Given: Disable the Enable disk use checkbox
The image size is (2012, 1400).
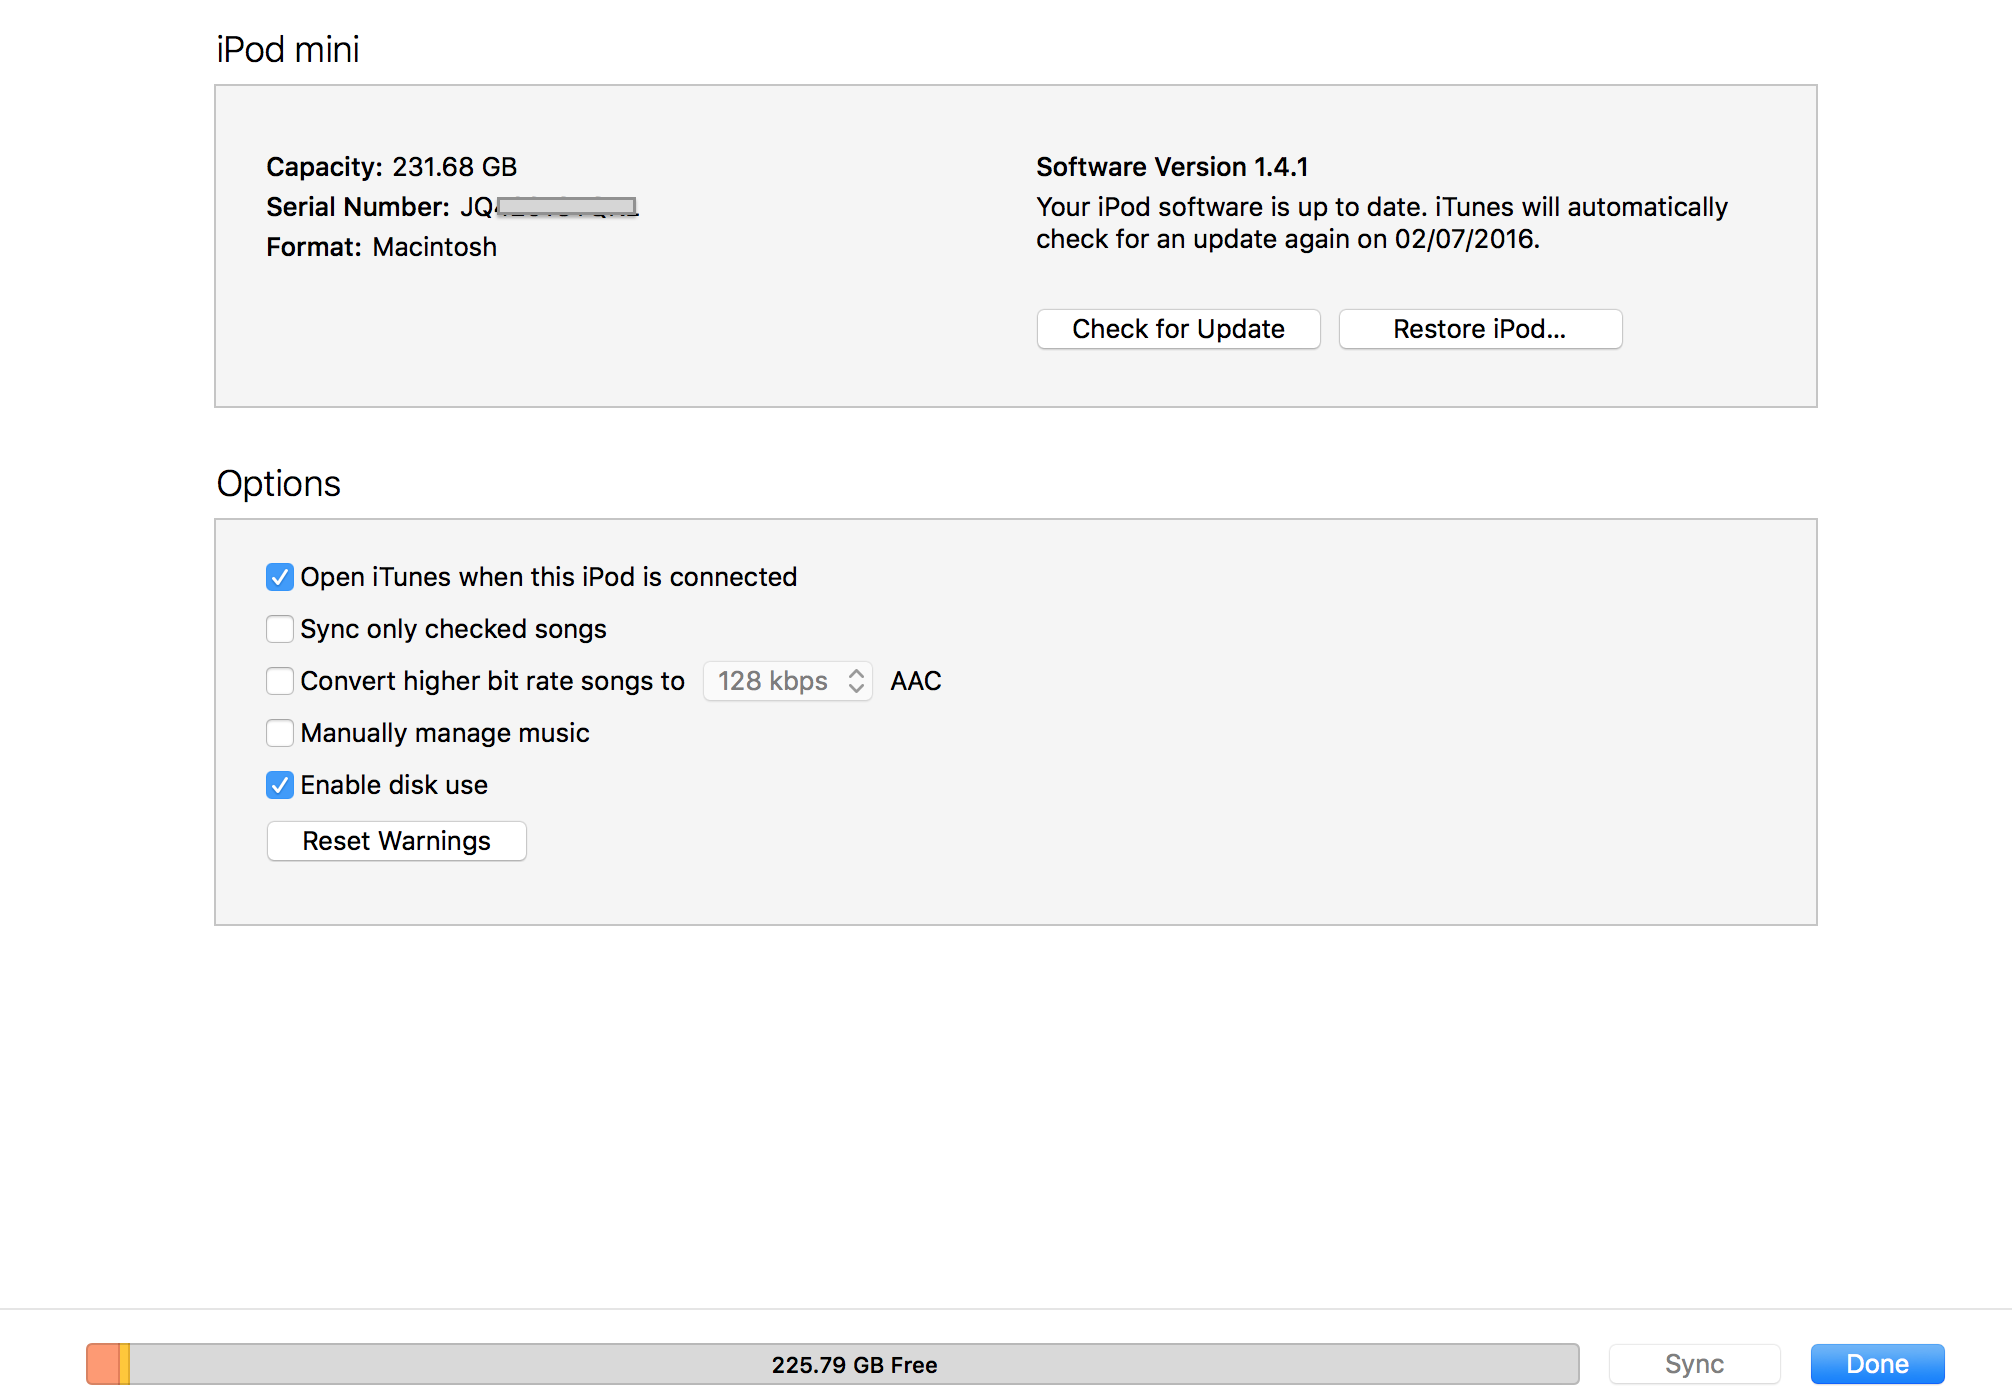Looking at the screenshot, I should (280, 785).
